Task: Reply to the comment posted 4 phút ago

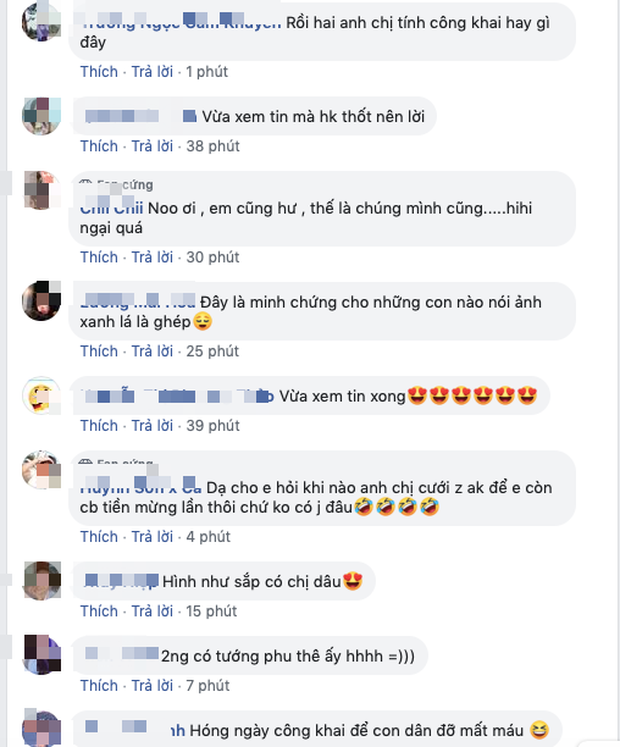Action: (x=152, y=536)
